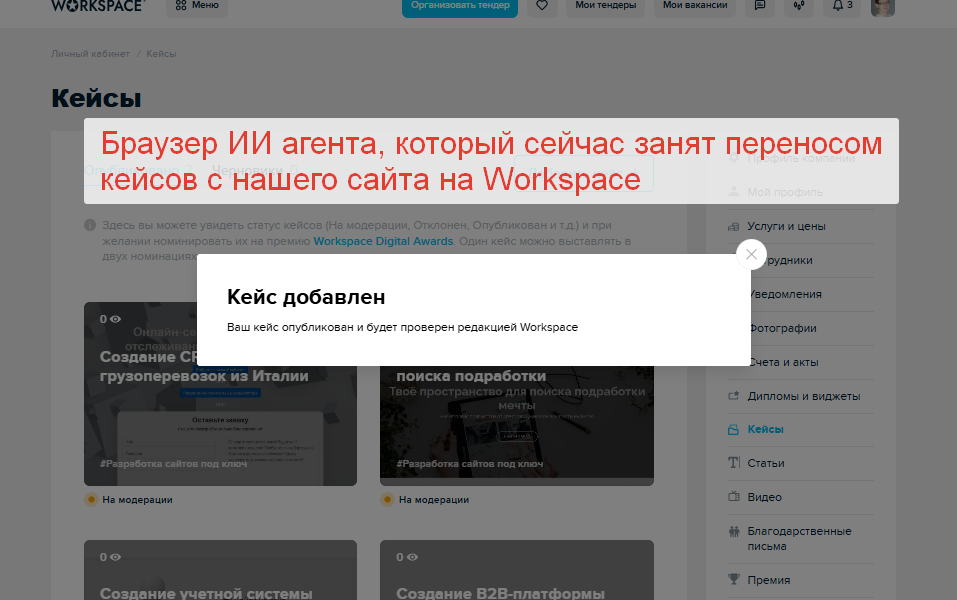Open 'Счета и акты' sidebar item

pos(784,363)
